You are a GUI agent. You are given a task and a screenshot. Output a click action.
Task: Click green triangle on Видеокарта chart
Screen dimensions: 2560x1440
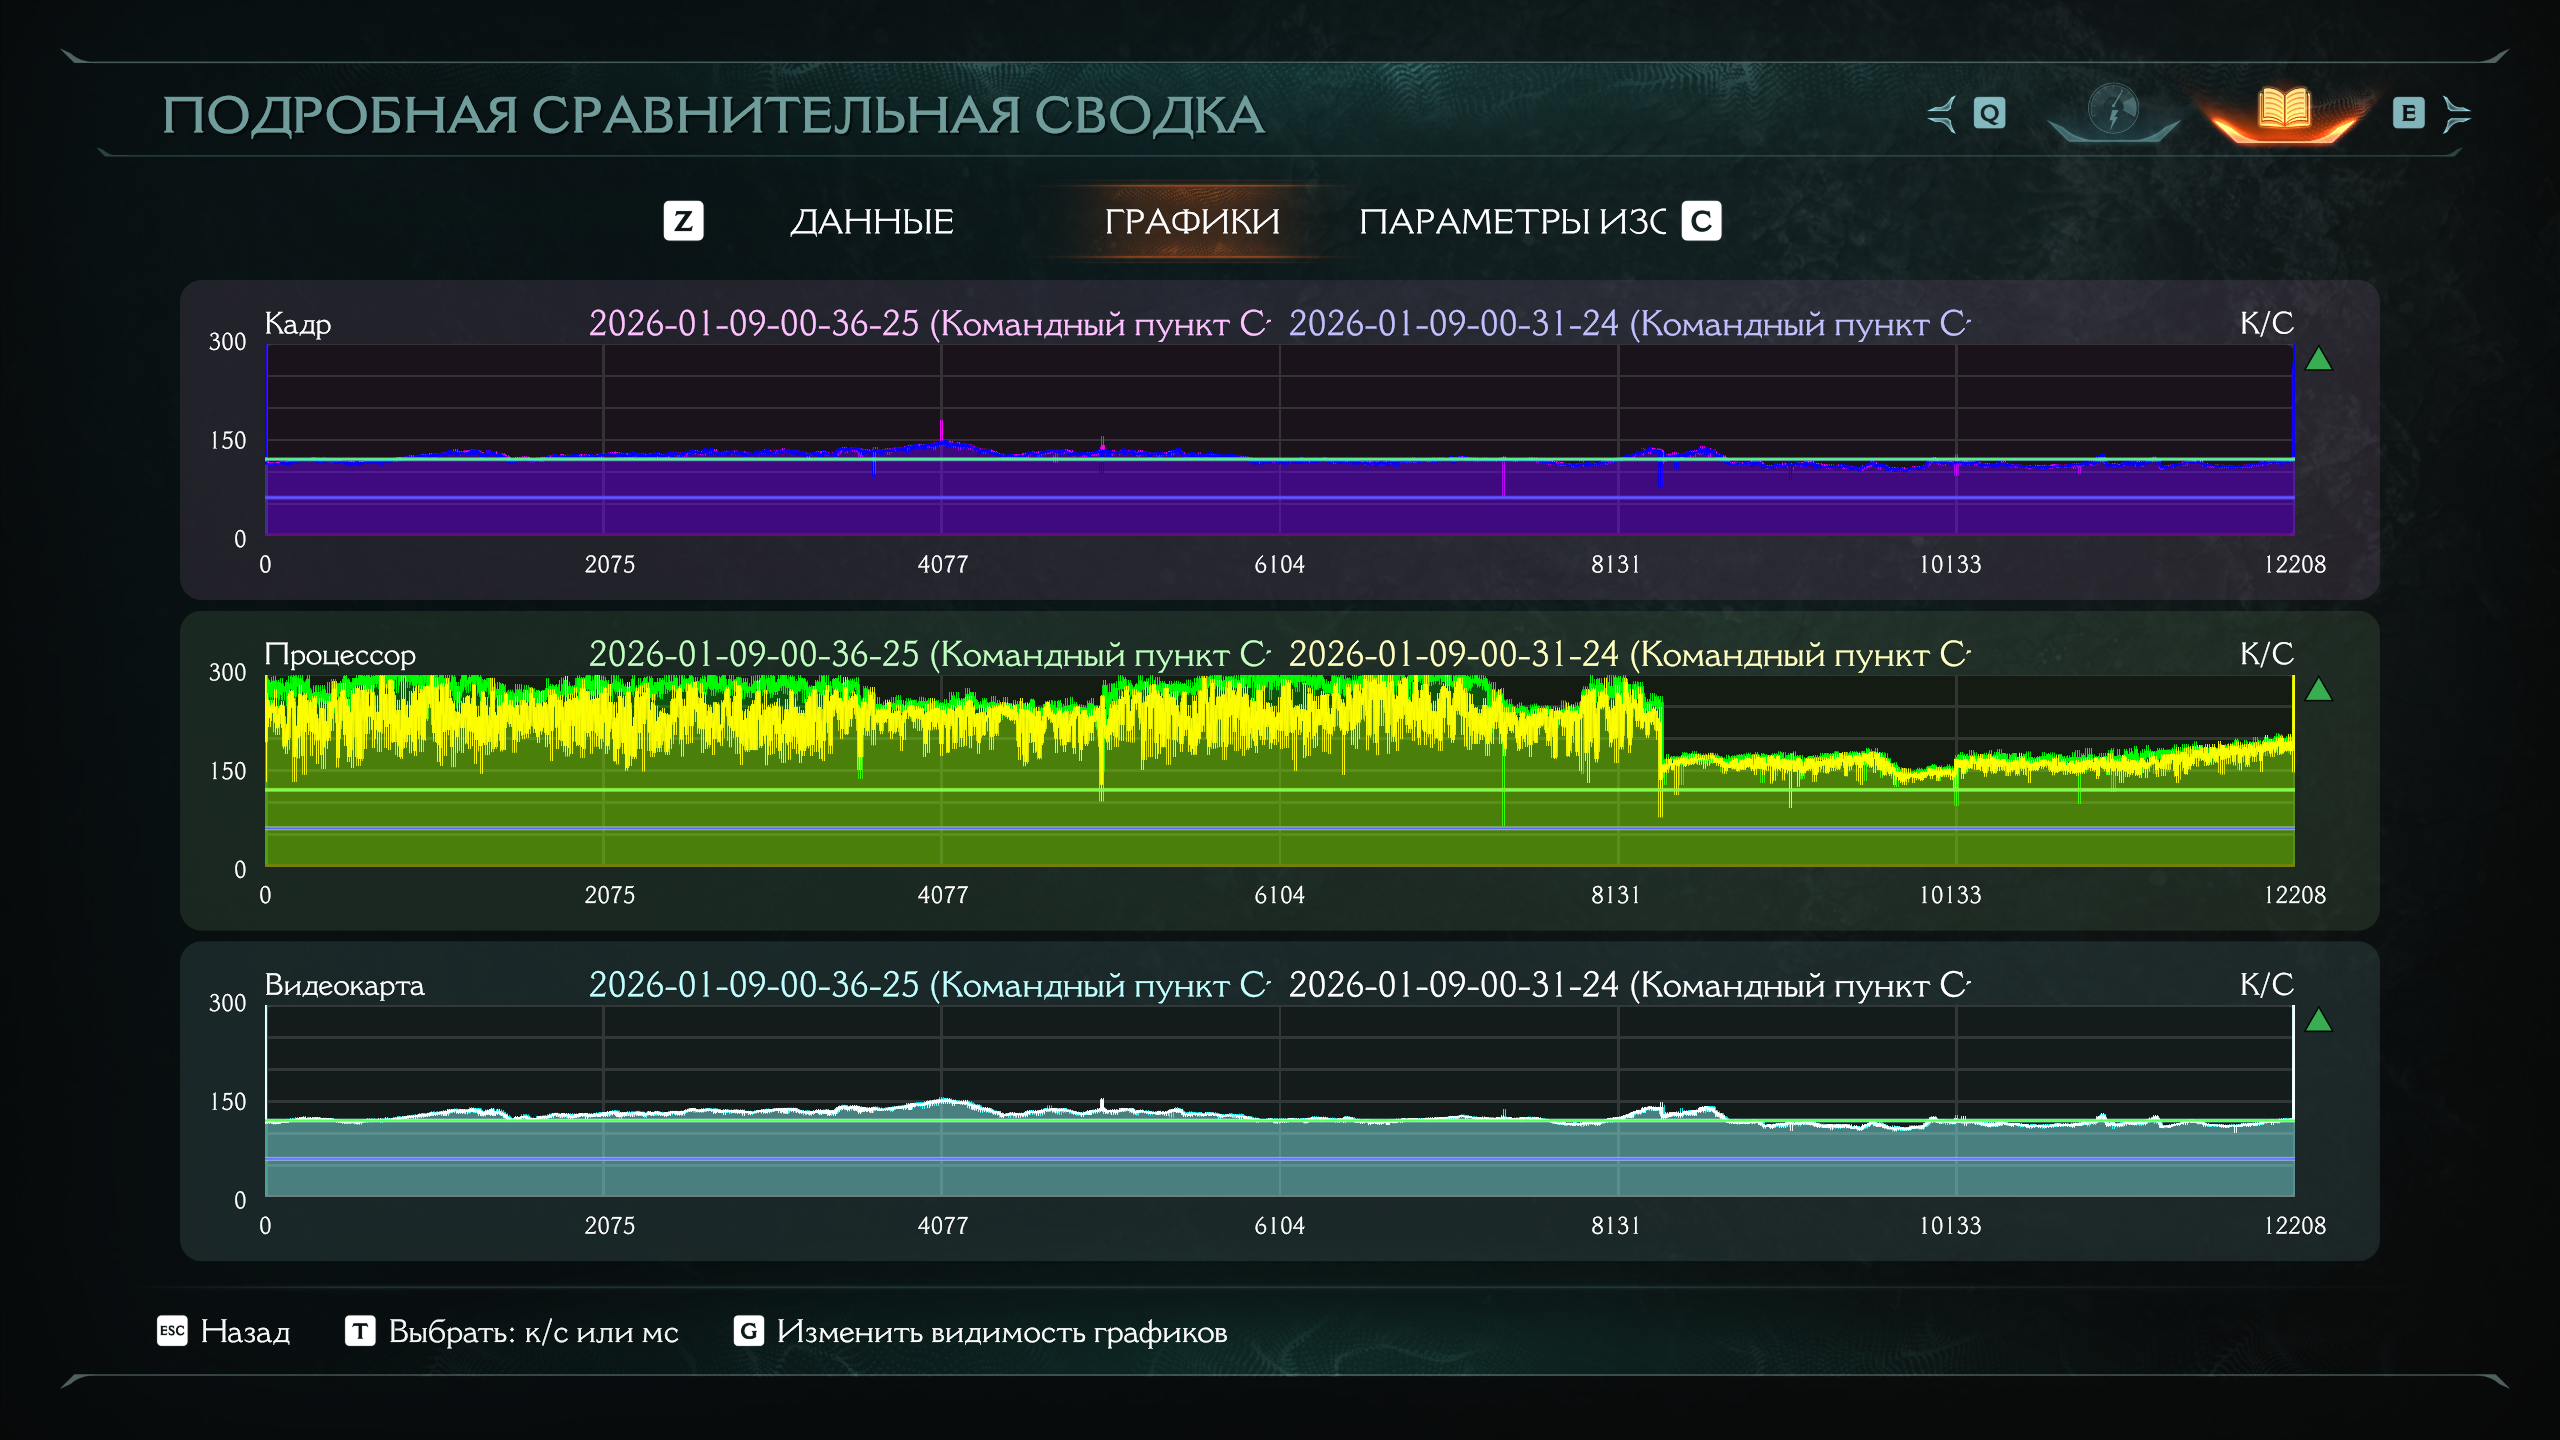[x=2318, y=1021]
